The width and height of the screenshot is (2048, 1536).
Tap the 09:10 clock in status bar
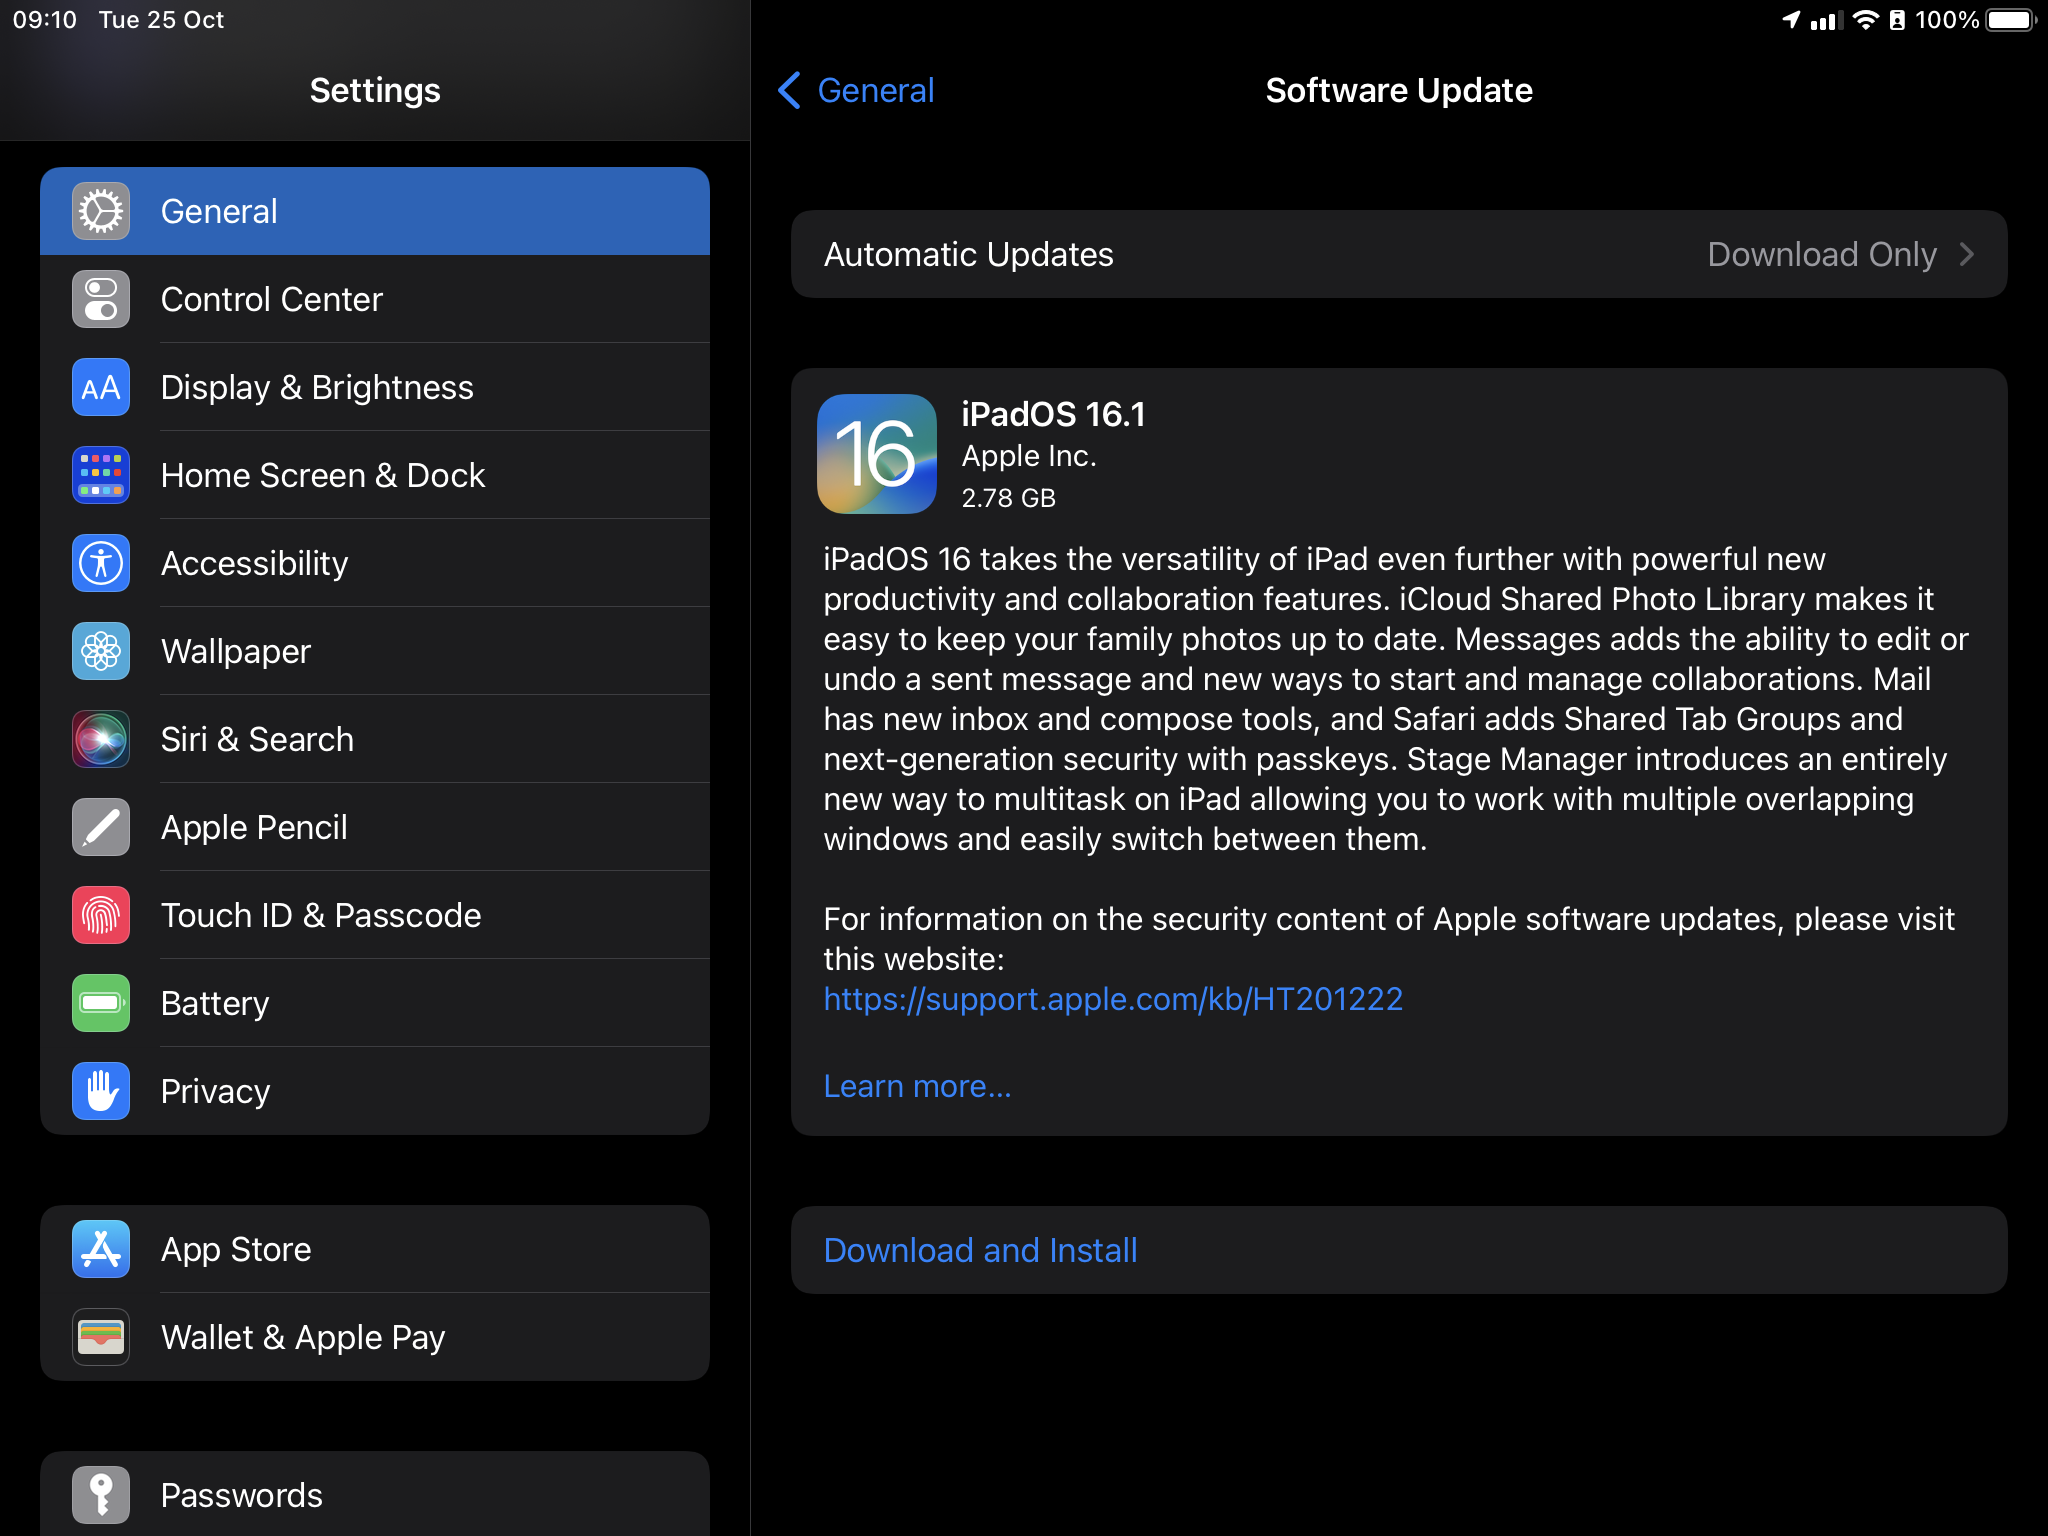pyautogui.click(x=45, y=20)
